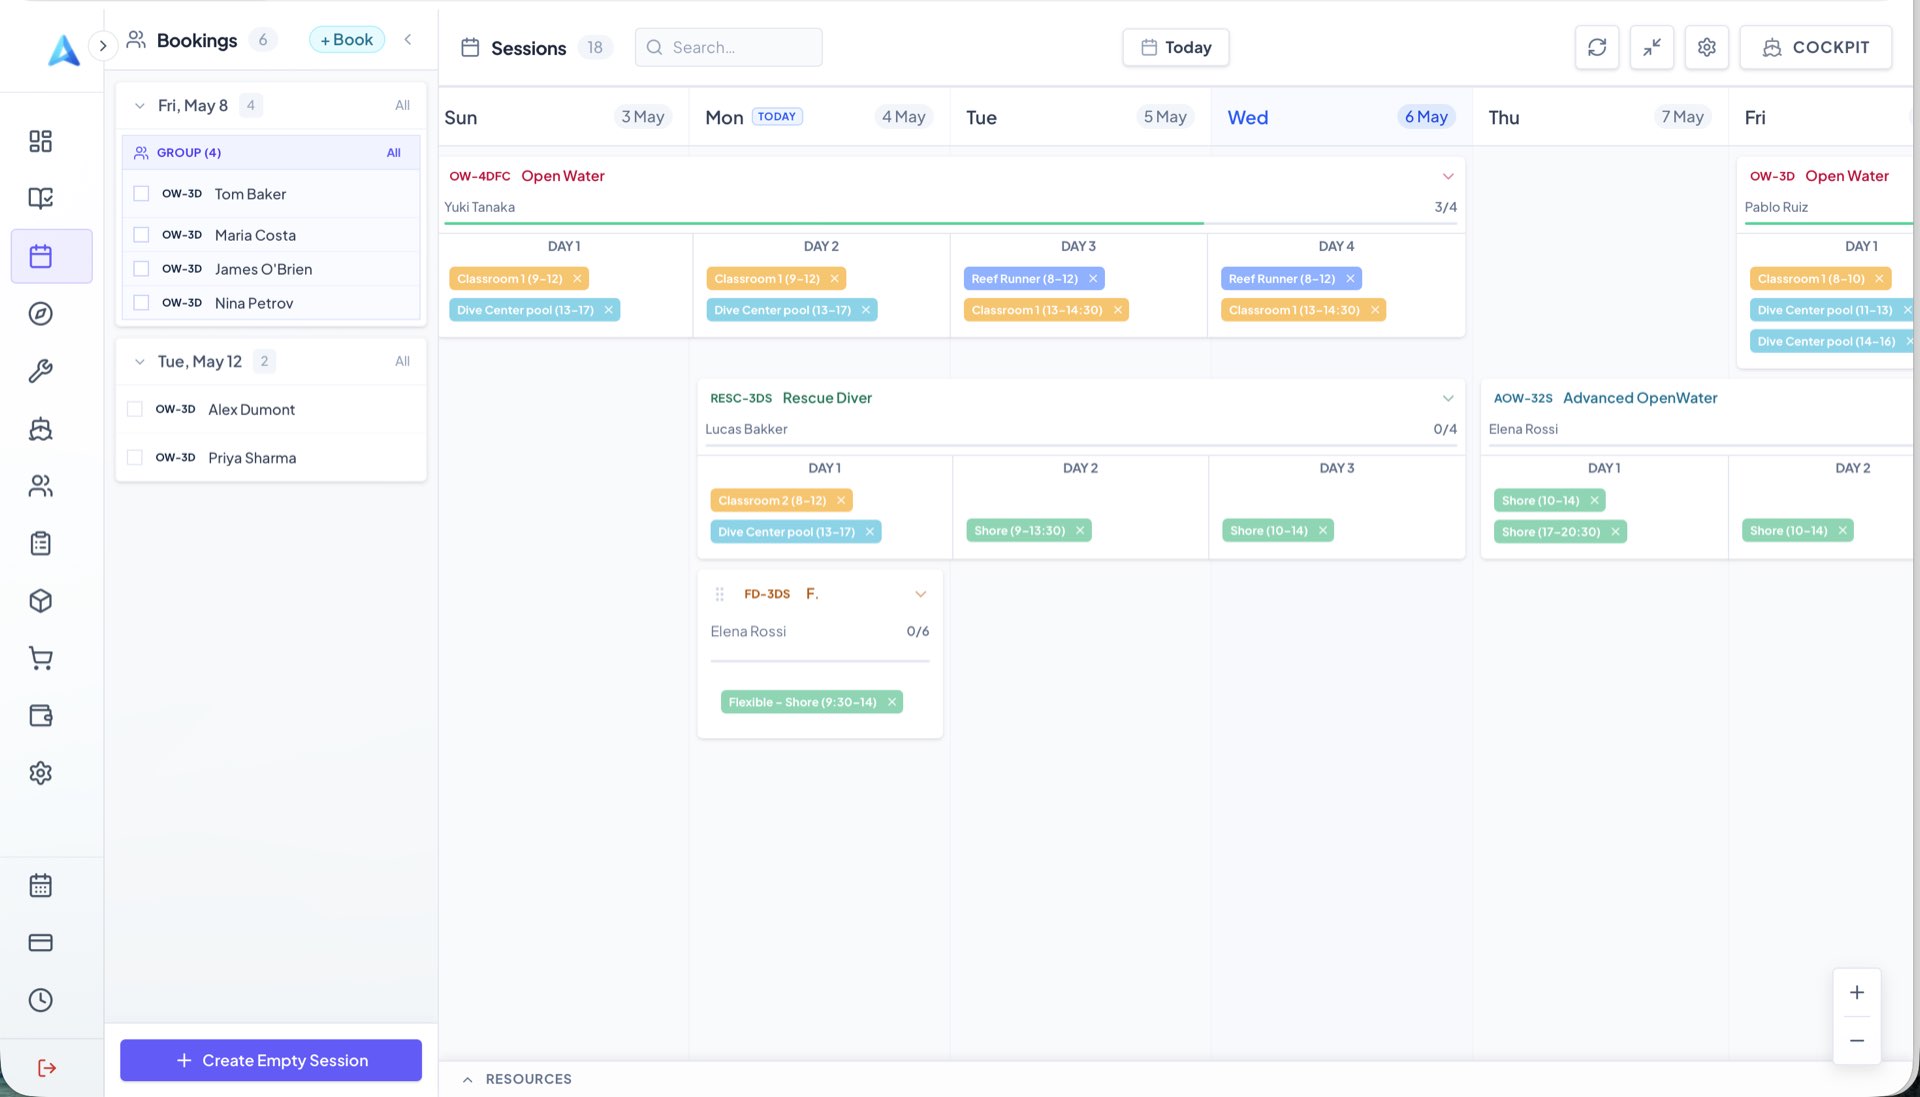
Task: Open the boat icon in sidebar
Action: click(x=40, y=429)
